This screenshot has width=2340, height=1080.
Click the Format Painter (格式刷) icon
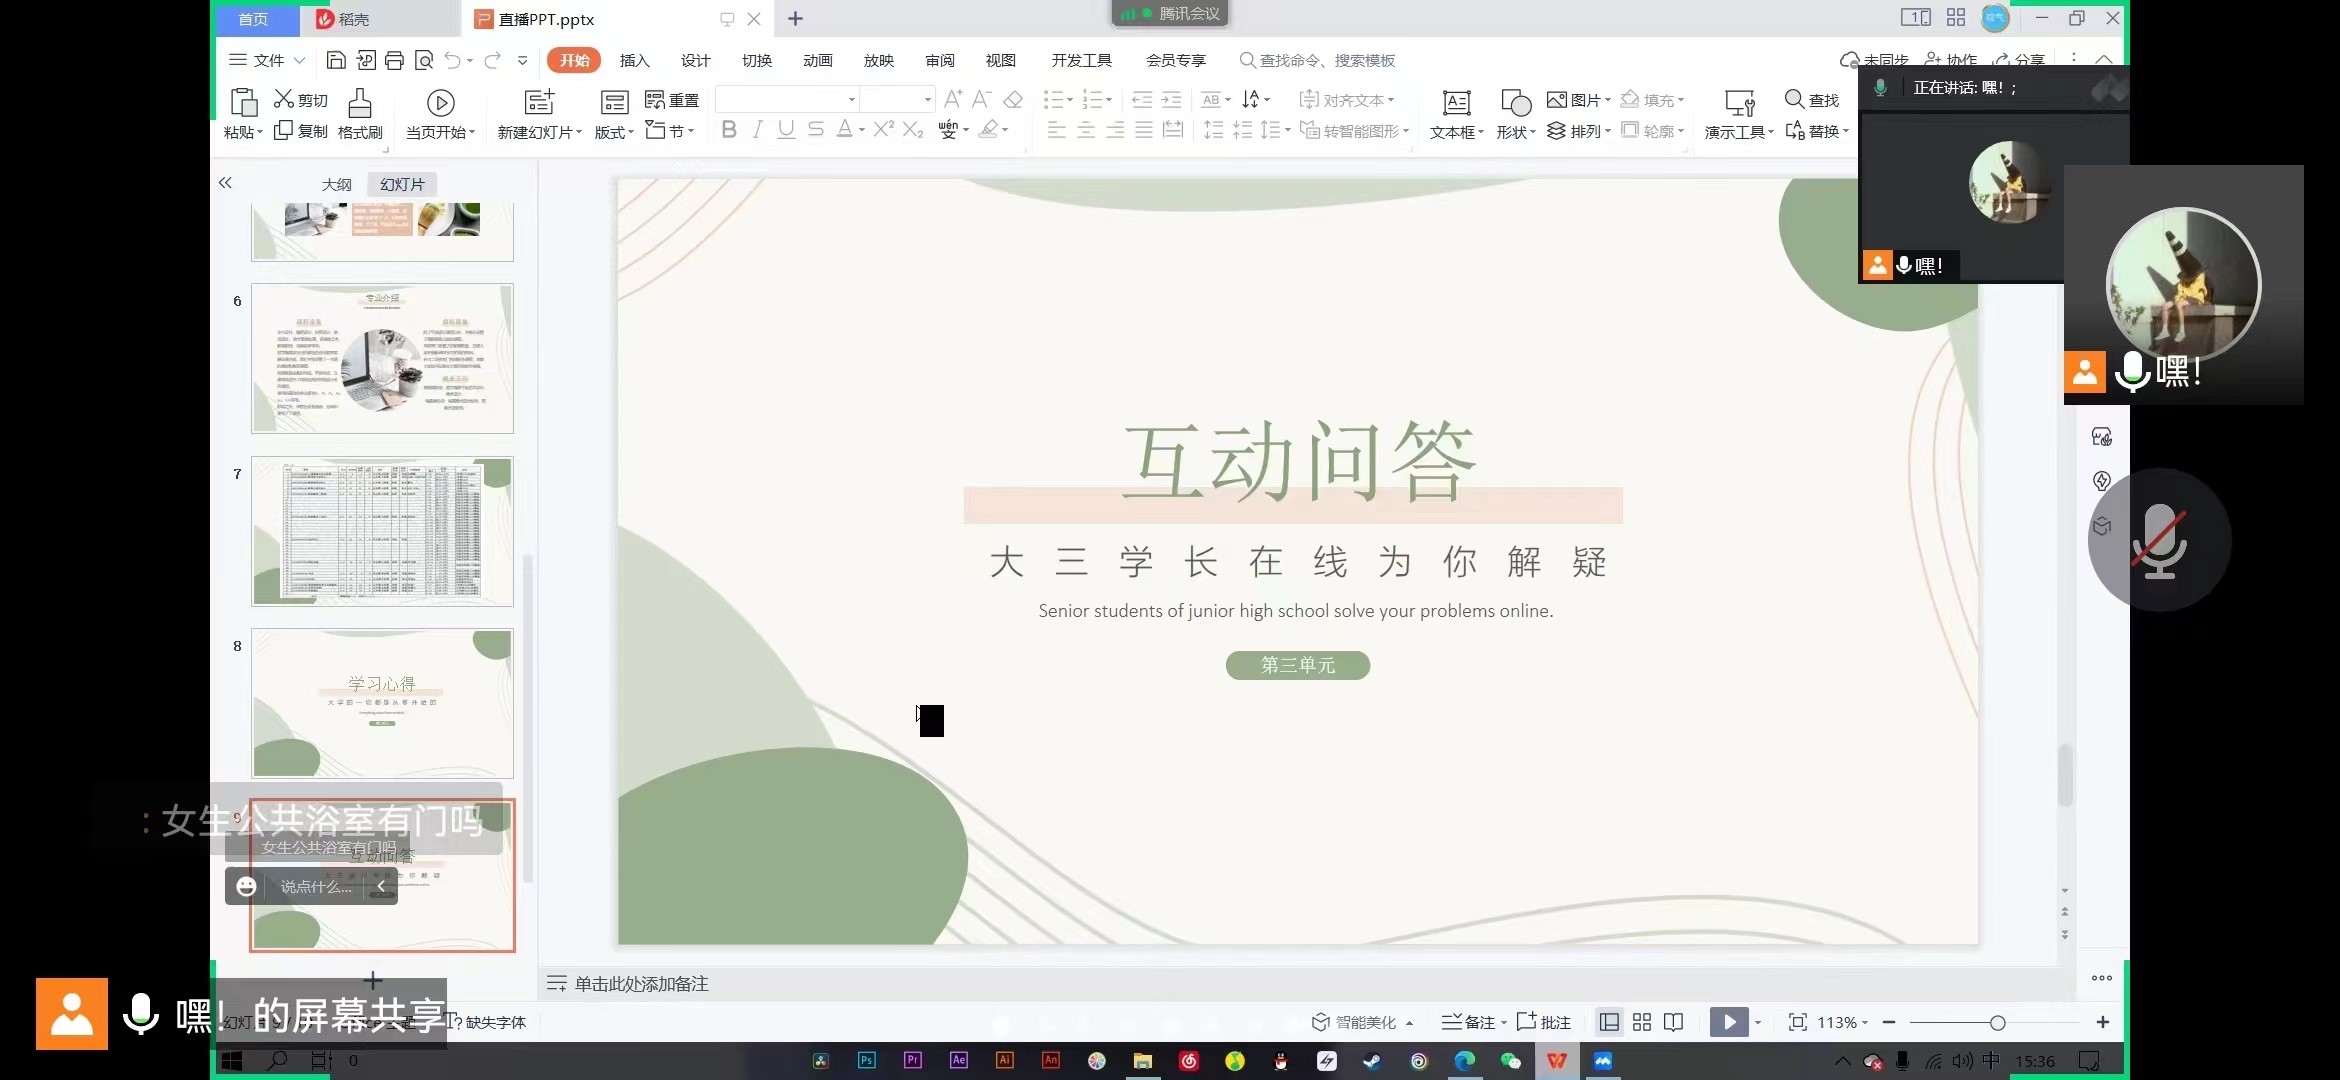coord(360,103)
